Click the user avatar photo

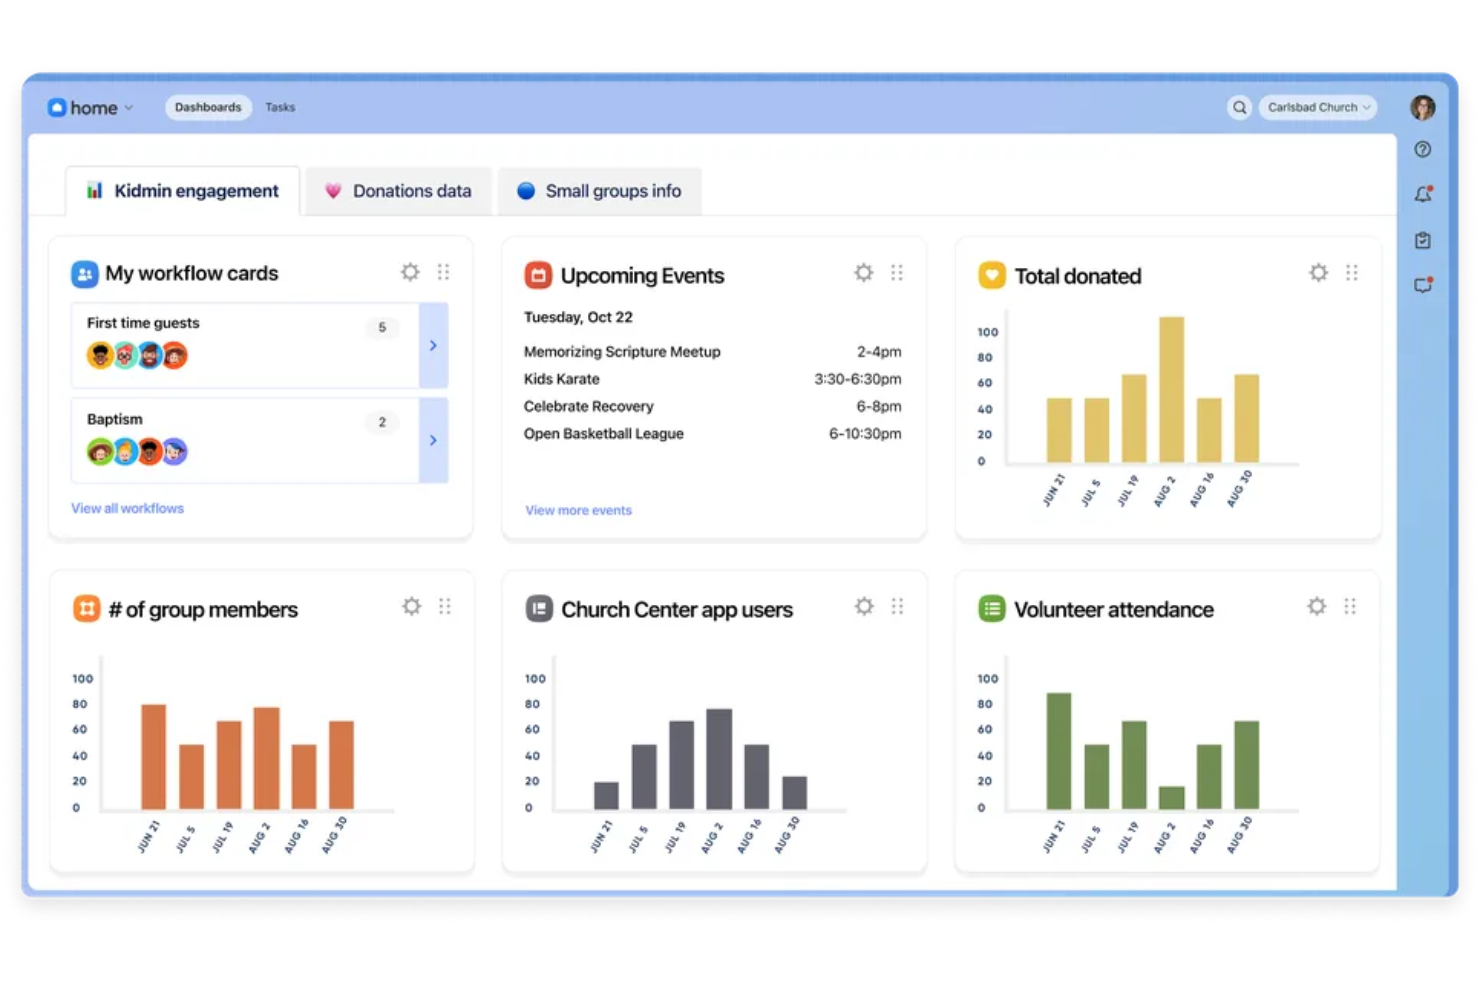pyautogui.click(x=1422, y=107)
